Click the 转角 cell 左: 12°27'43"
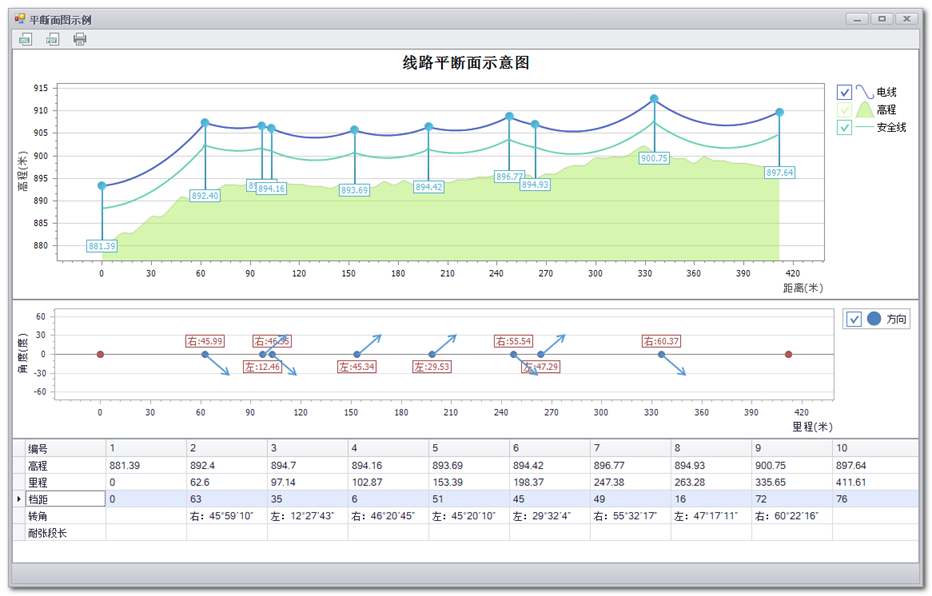The height and width of the screenshot is (596, 932). [308, 516]
